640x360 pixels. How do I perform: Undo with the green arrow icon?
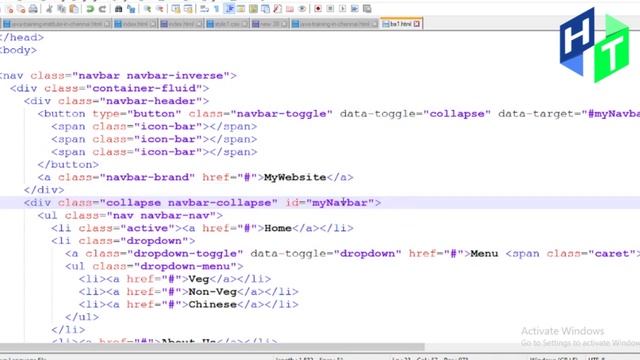tap(90, 9)
